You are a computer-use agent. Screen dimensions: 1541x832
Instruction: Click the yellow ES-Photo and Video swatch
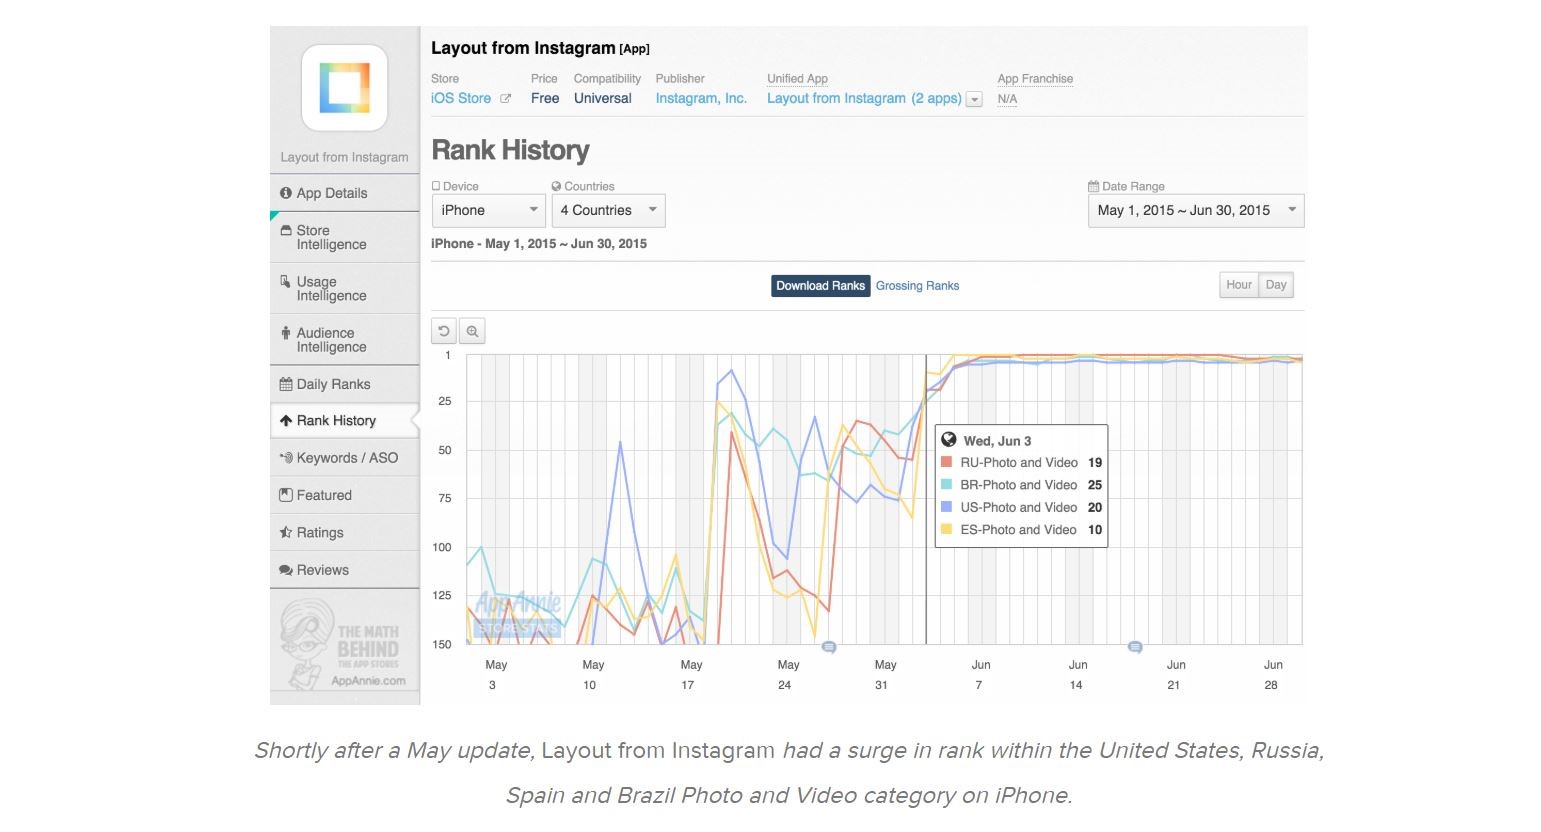pyautogui.click(x=947, y=529)
